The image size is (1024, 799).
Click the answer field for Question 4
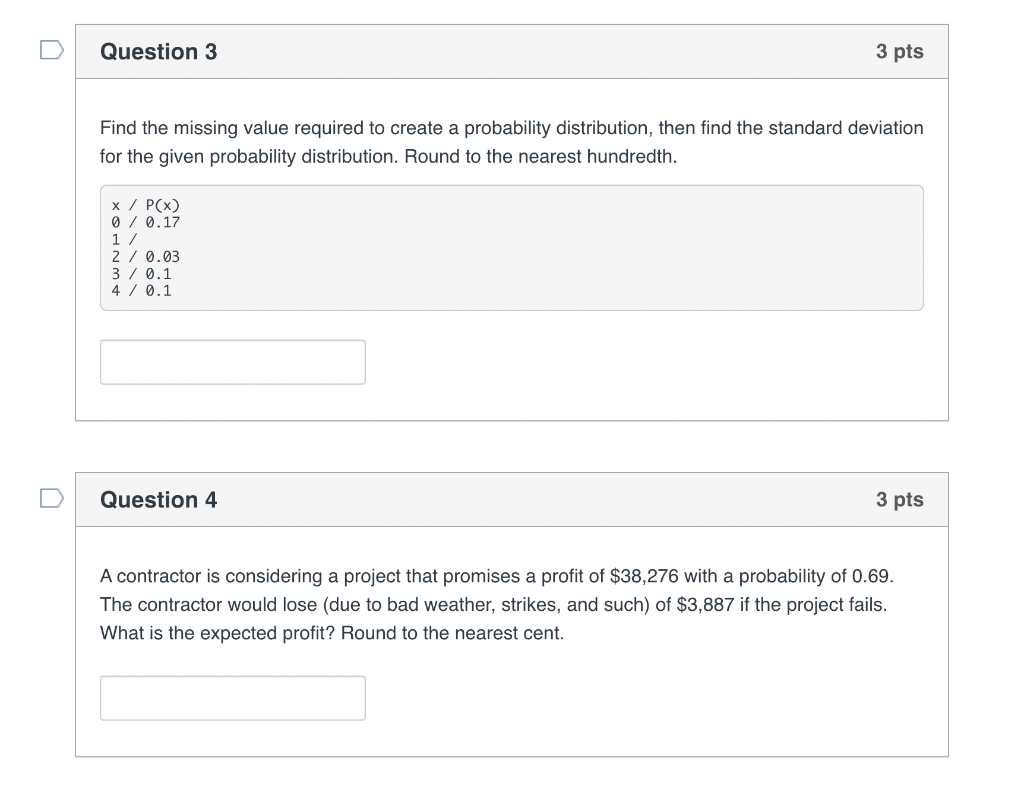[232, 697]
